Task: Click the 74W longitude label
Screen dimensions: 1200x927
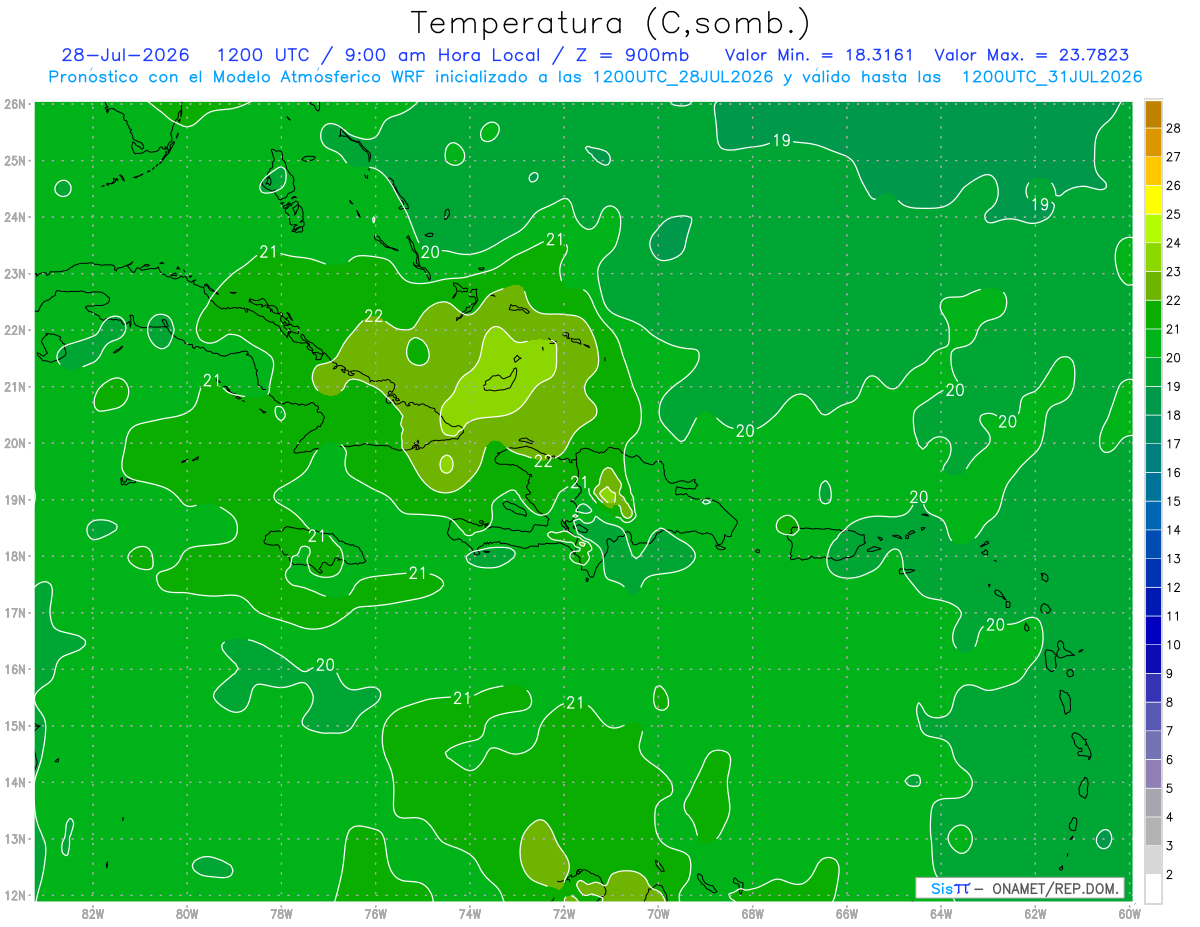Action: point(469,913)
